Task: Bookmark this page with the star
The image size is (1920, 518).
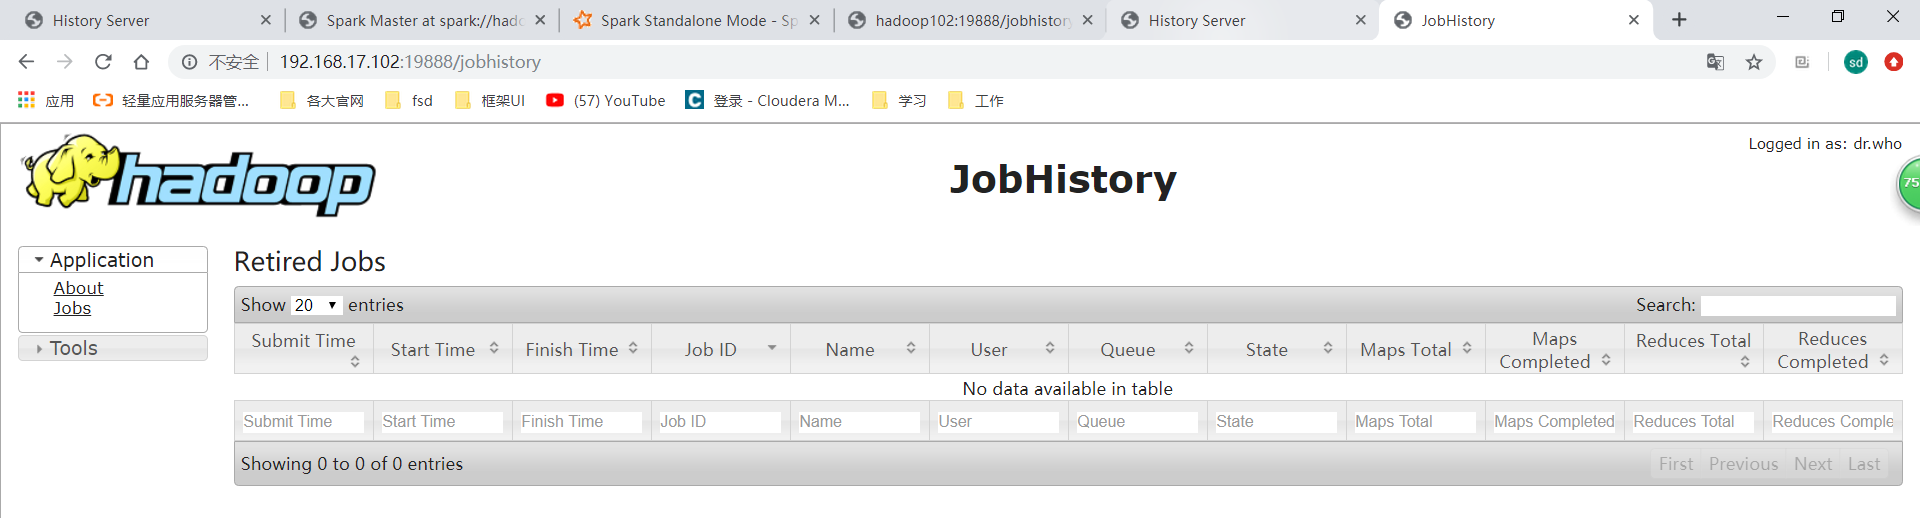Action: pyautogui.click(x=1754, y=62)
